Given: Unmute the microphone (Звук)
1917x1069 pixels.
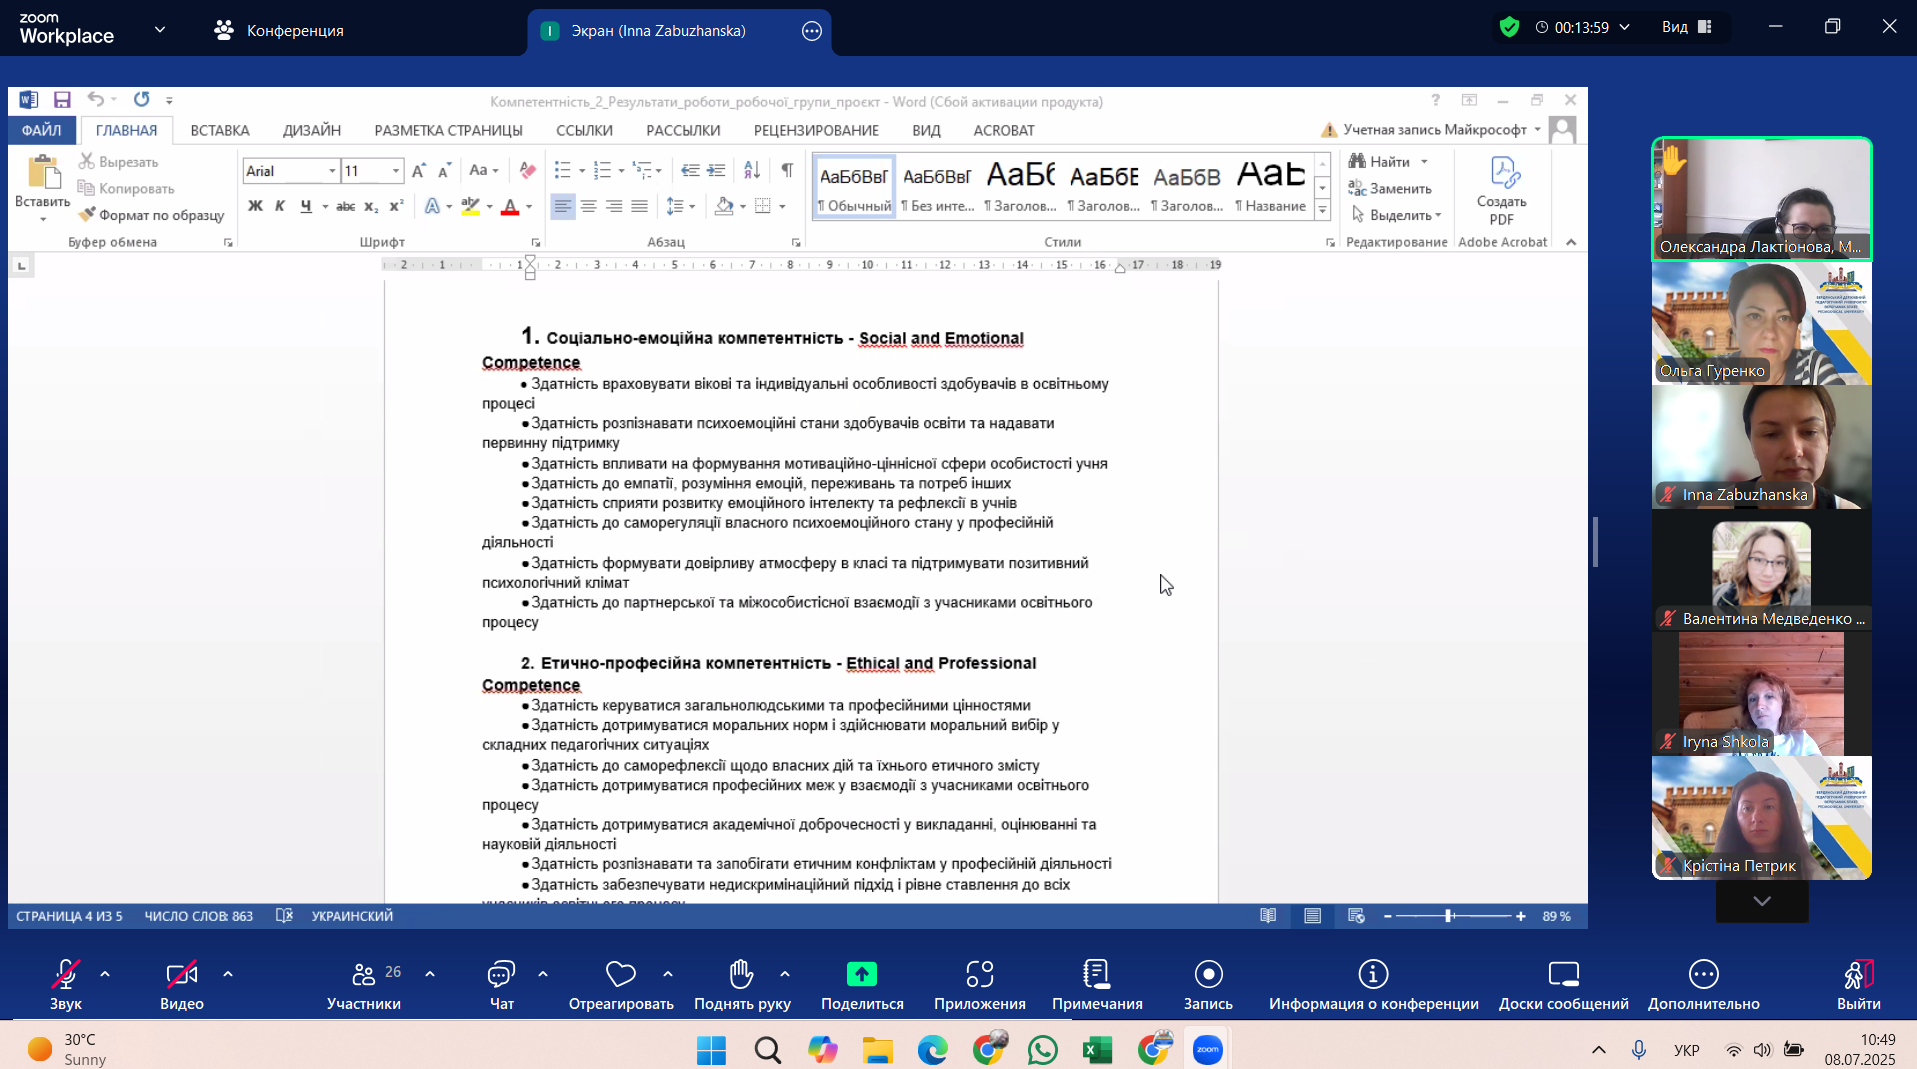Looking at the screenshot, I should [x=66, y=985].
